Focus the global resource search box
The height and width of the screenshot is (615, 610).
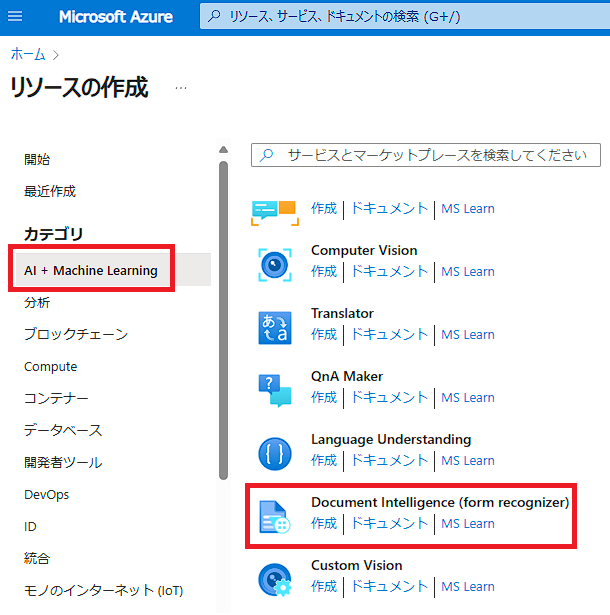[x=405, y=16]
